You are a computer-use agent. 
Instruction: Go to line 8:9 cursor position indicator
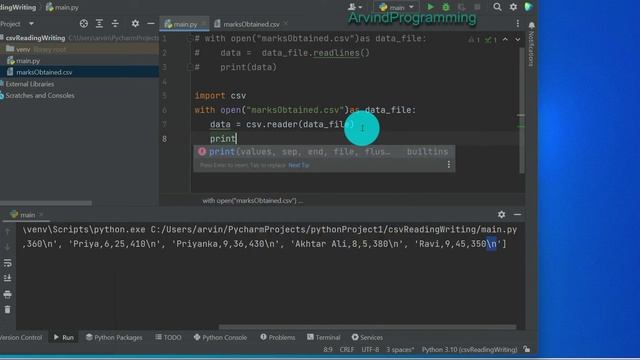tap(328, 350)
